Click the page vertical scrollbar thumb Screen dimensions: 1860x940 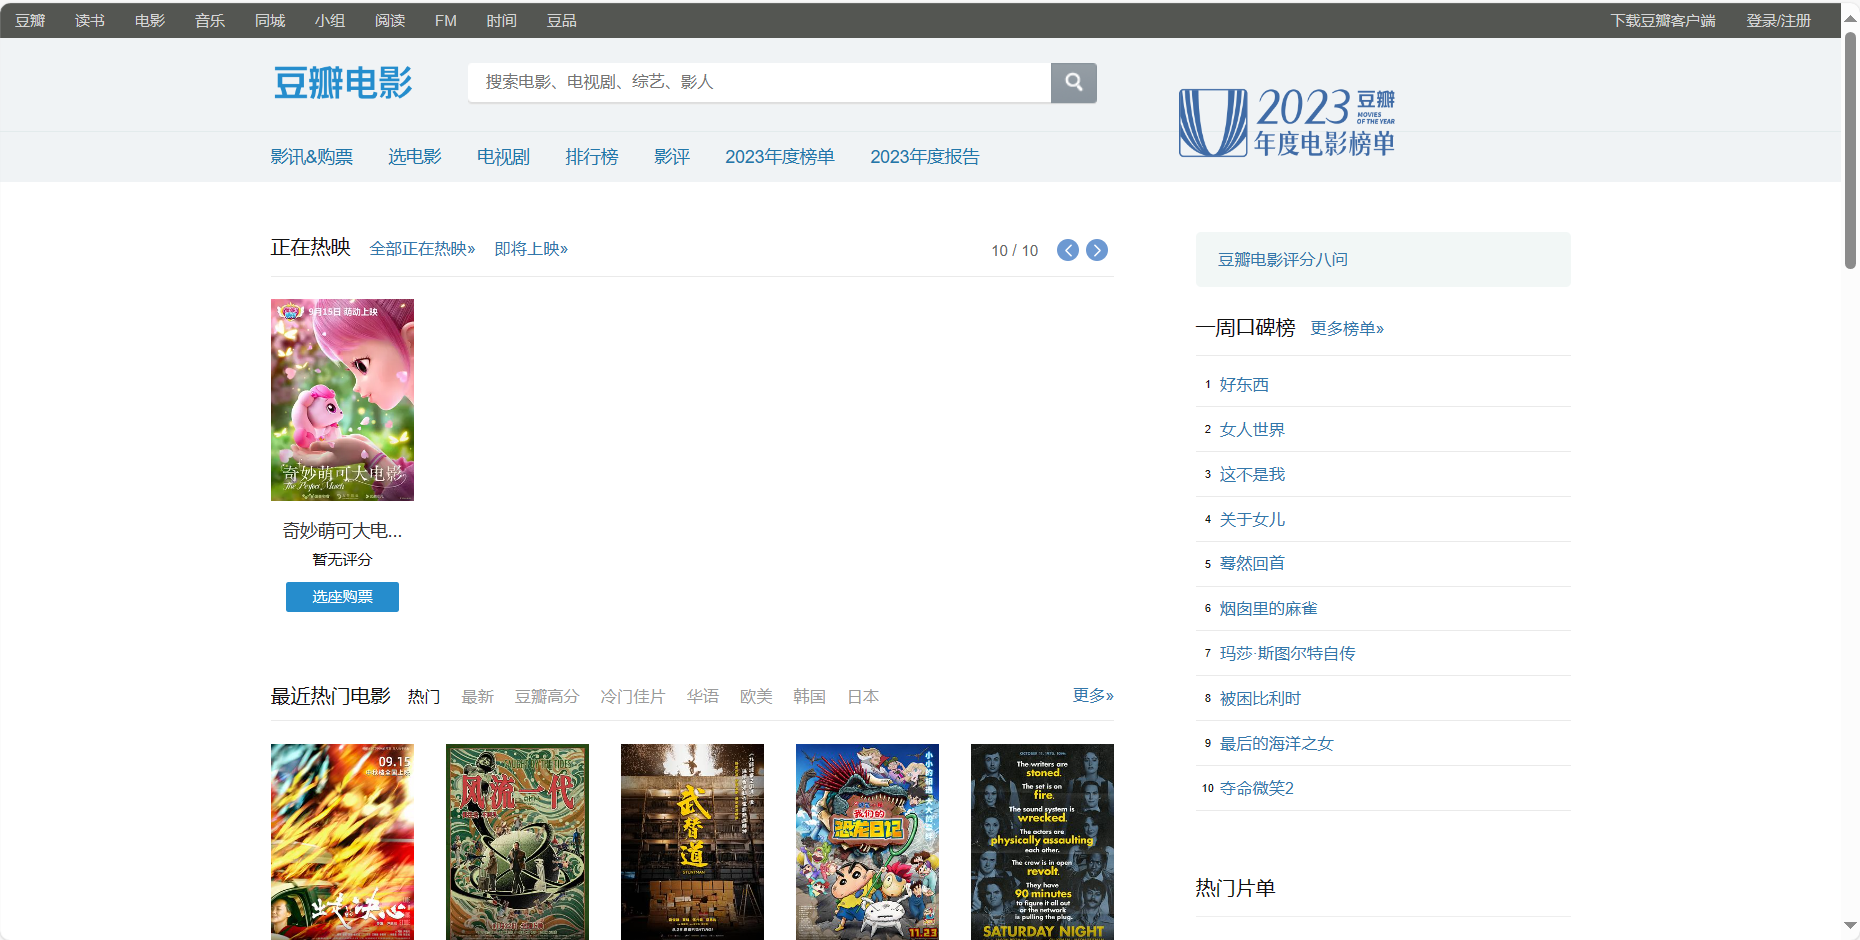[x=1850, y=150]
